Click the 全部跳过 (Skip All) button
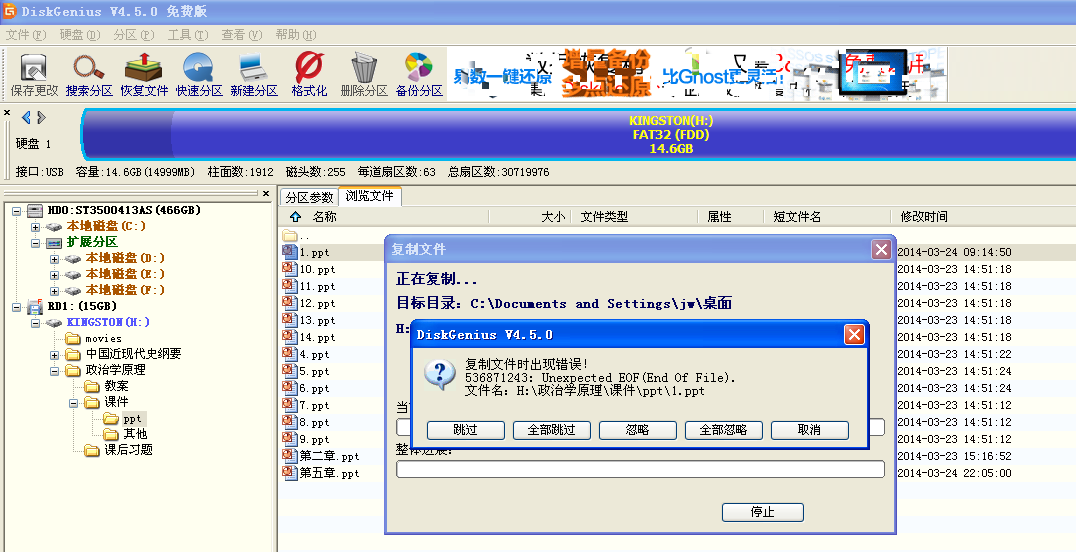Viewport: 1076px width, 552px height. pos(552,430)
